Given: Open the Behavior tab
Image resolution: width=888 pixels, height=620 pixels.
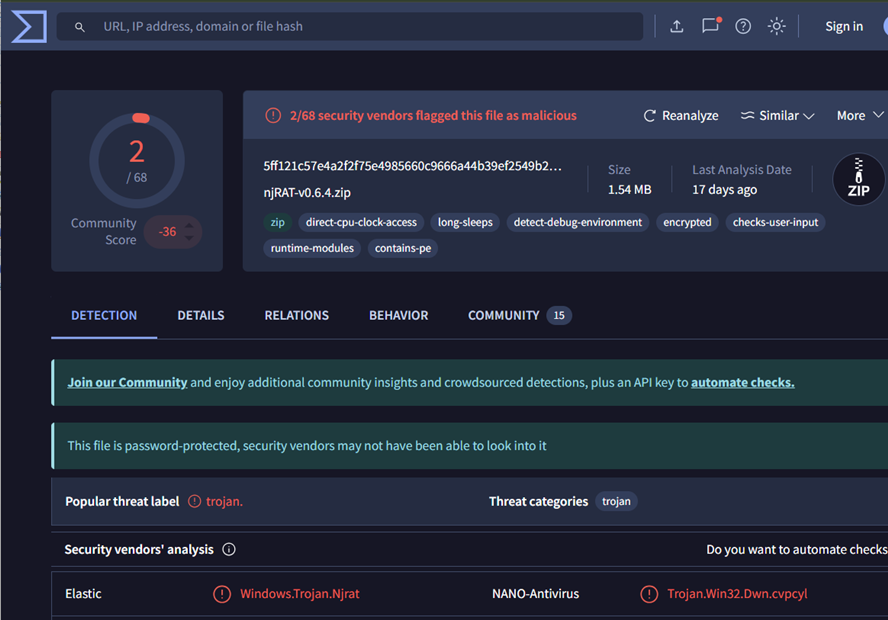Looking at the screenshot, I should 399,315.
